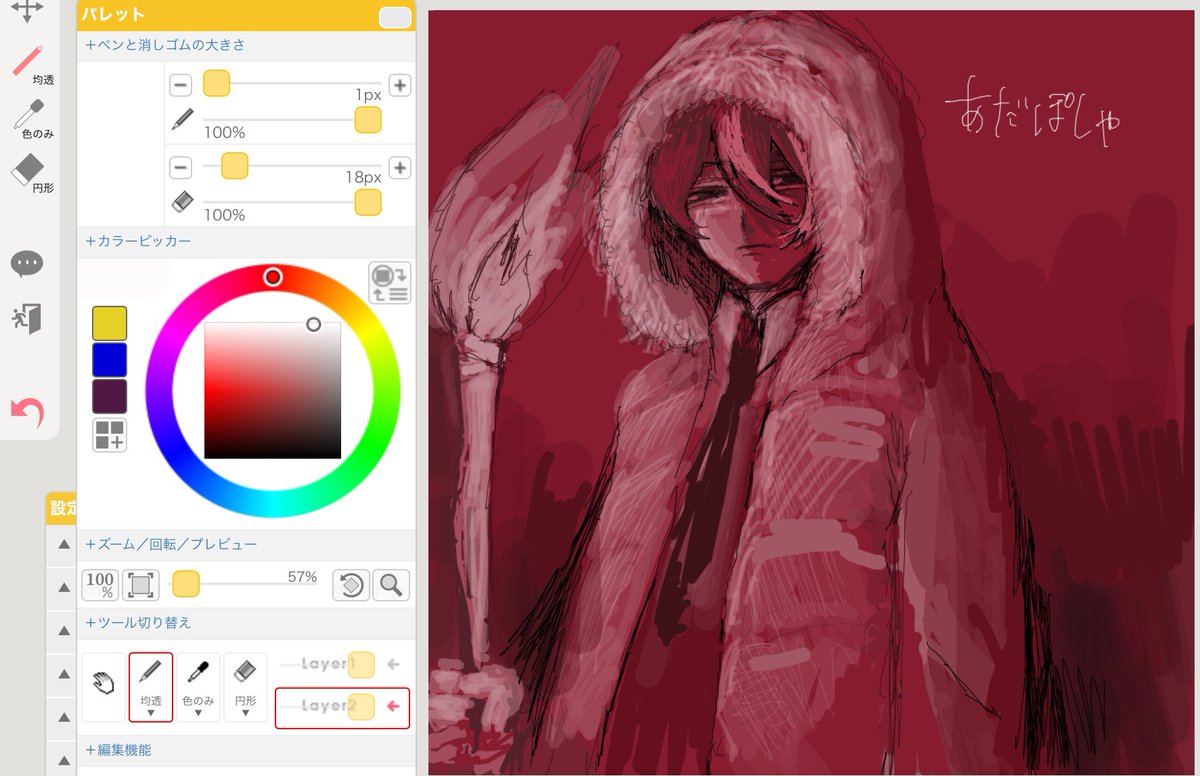Fit canvas to screen icon
The width and height of the screenshot is (1200, 776).
(140, 585)
